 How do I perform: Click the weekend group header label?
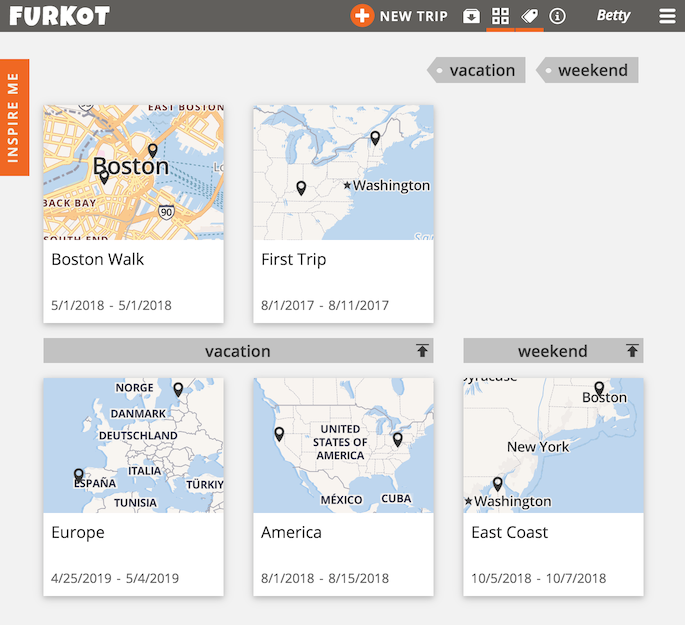pos(553,351)
